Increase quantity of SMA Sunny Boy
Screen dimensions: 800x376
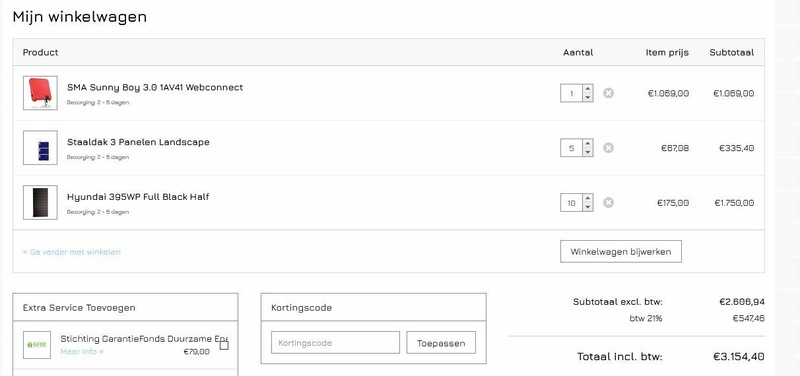click(x=588, y=89)
